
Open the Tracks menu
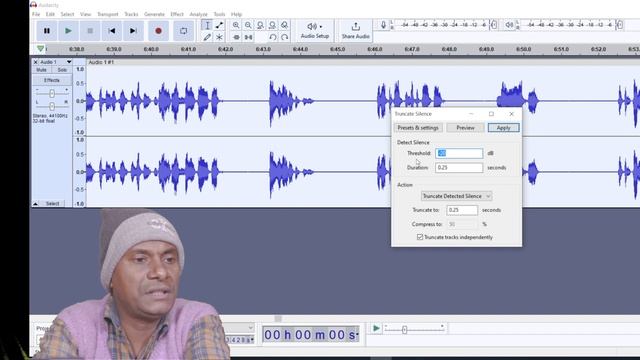click(131, 14)
